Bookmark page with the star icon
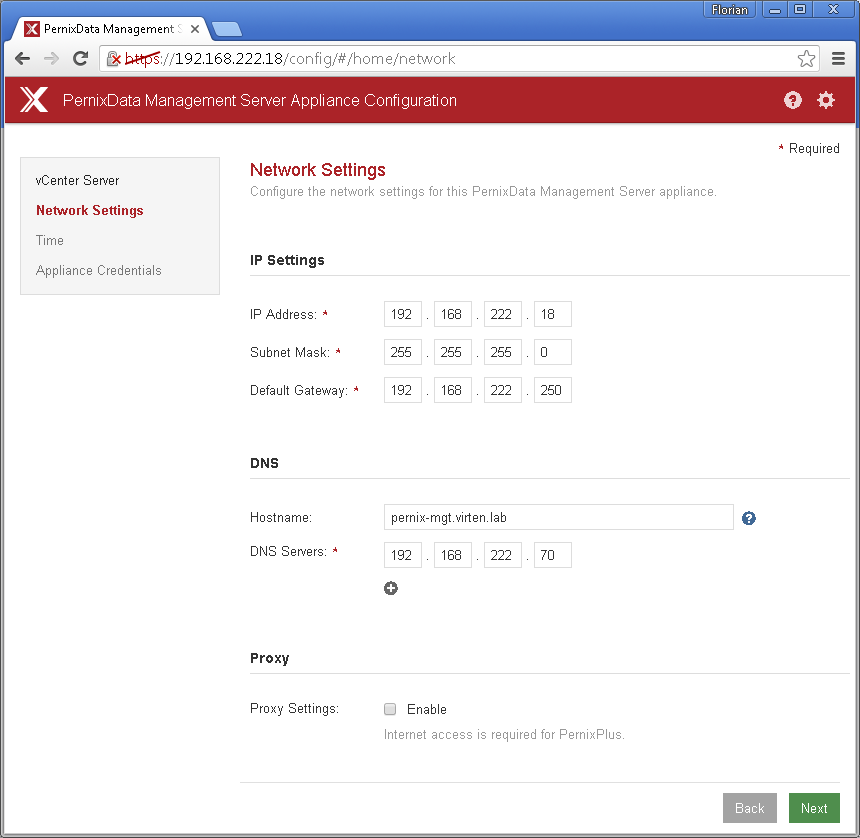 pyautogui.click(x=806, y=59)
